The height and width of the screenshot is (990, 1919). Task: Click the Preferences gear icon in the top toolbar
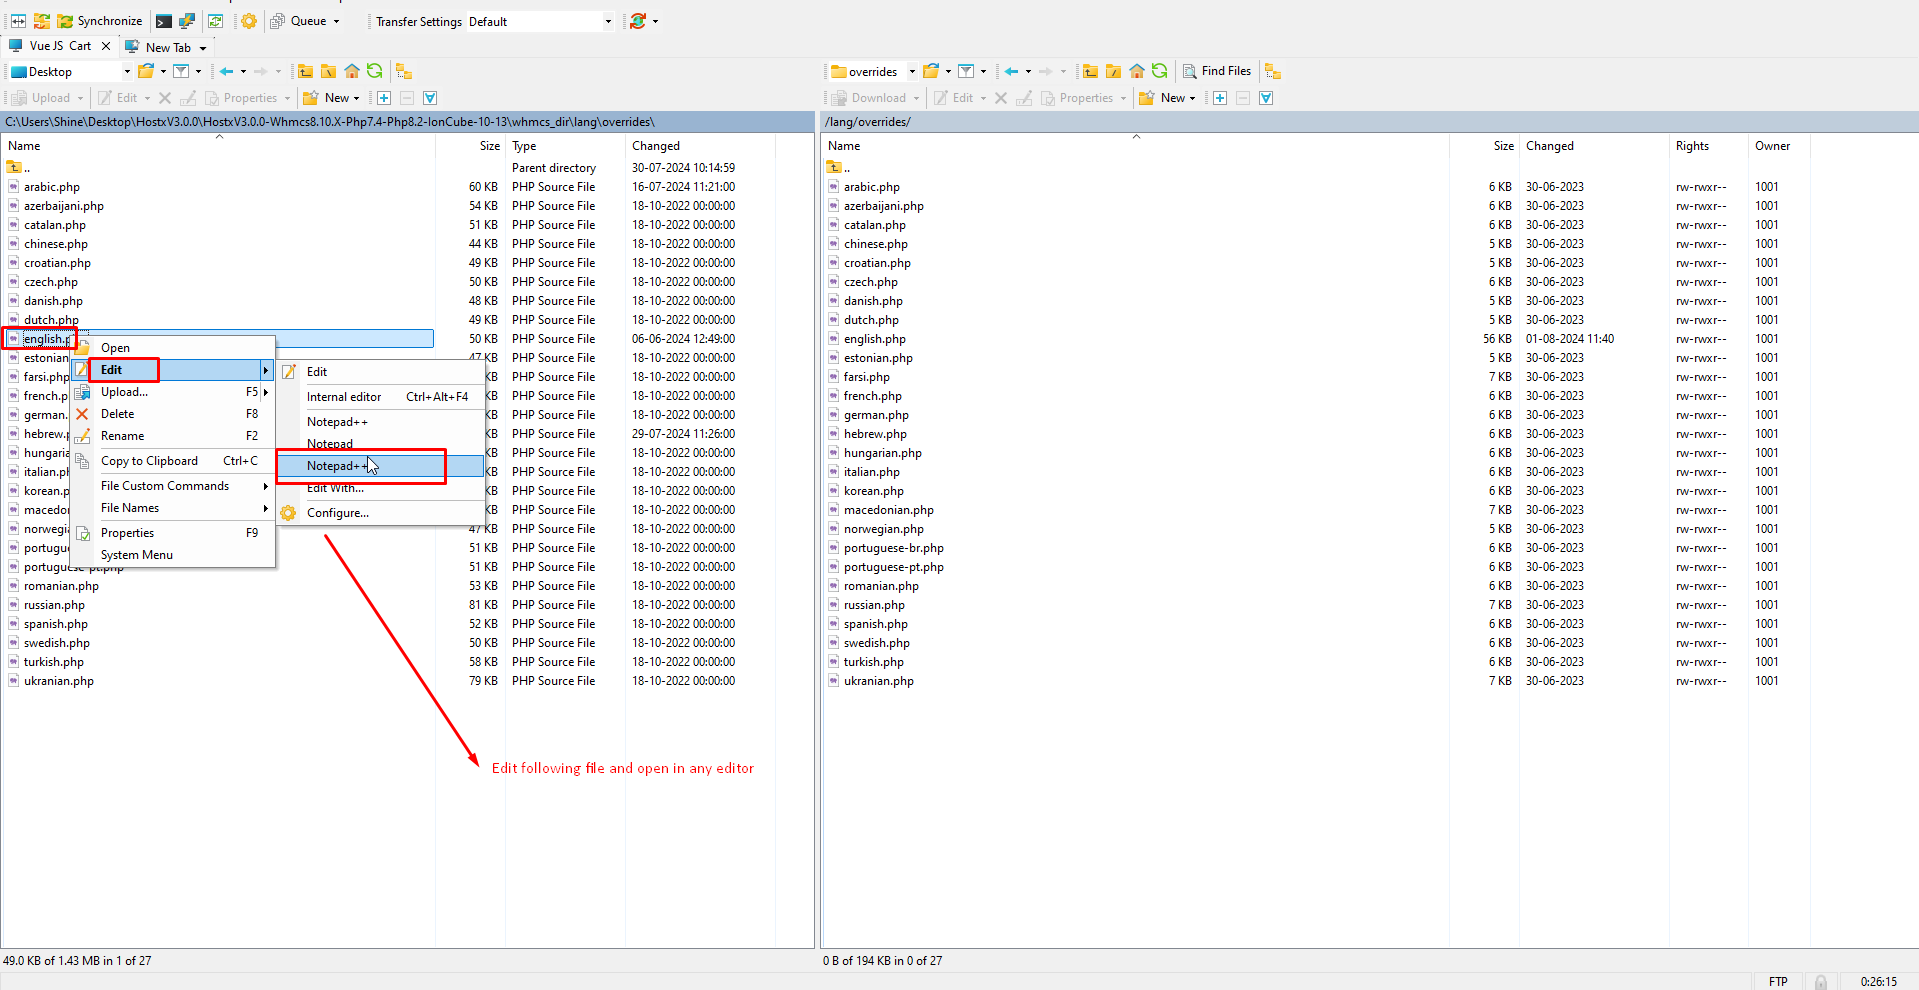[249, 21]
